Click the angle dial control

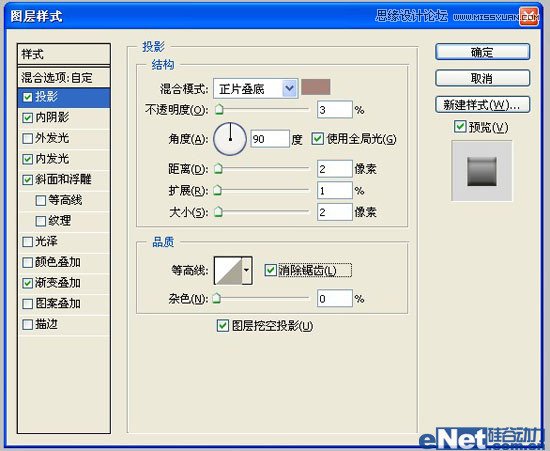(230, 139)
